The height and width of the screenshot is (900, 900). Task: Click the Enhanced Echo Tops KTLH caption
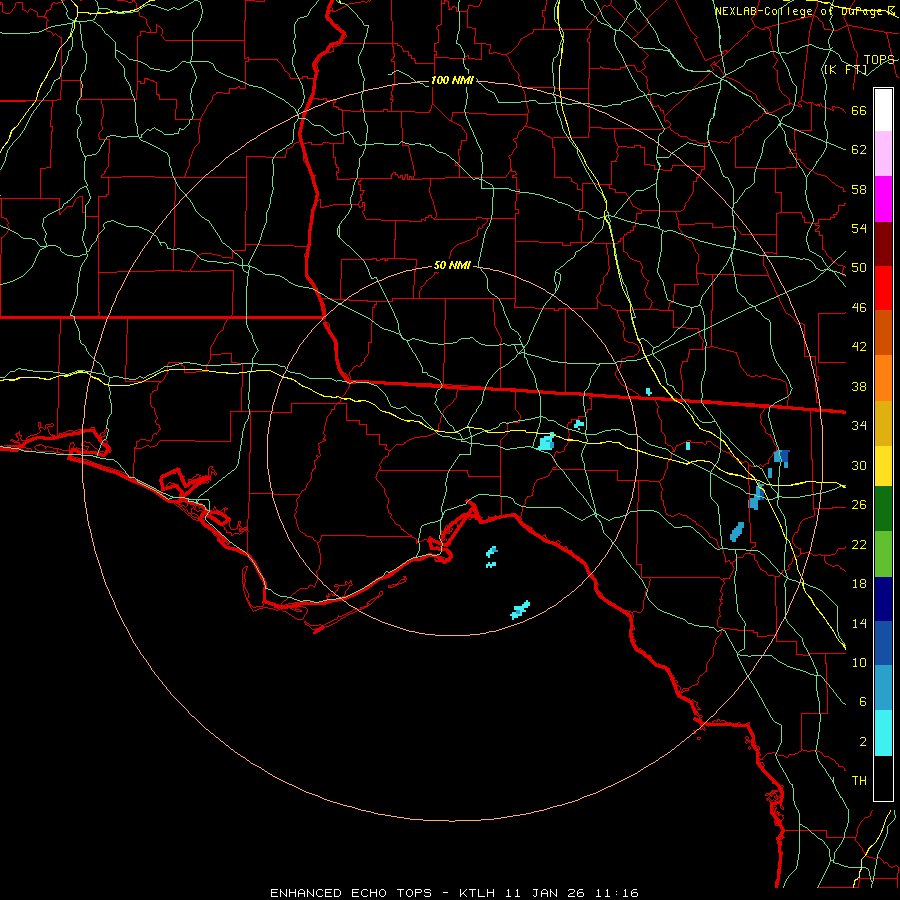pos(454,893)
